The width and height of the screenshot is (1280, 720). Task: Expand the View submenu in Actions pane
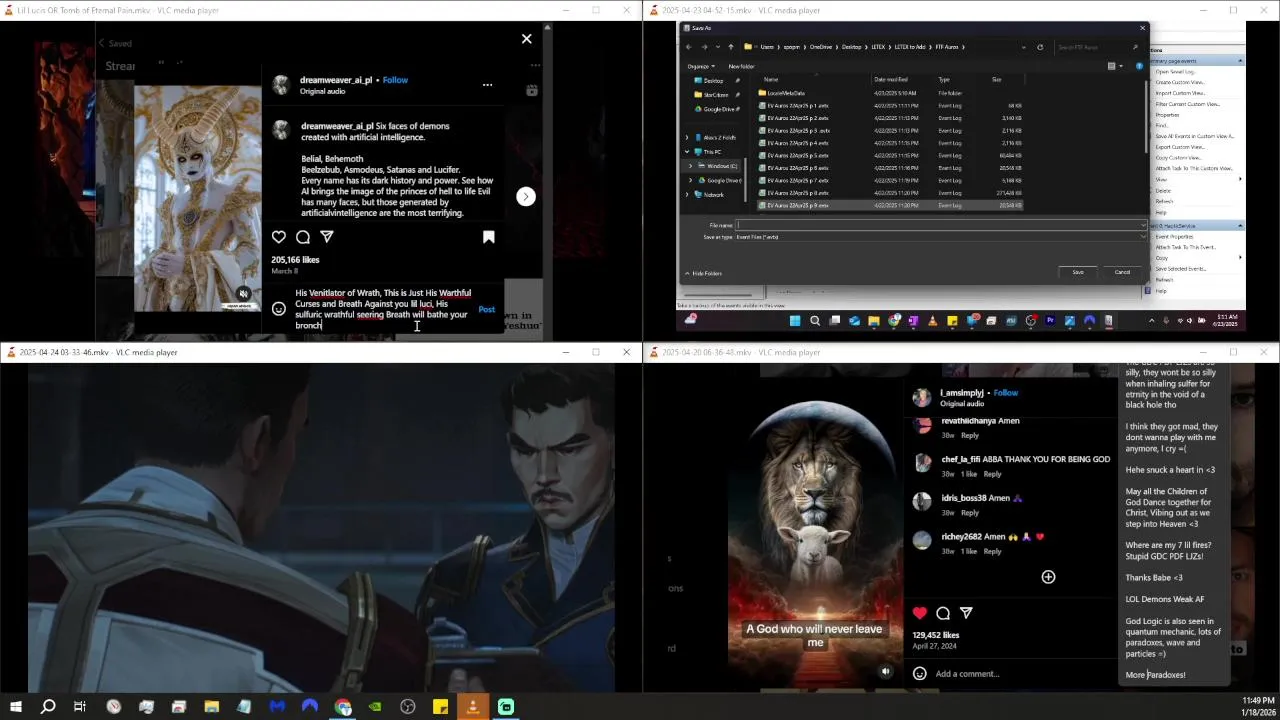(x=1241, y=179)
